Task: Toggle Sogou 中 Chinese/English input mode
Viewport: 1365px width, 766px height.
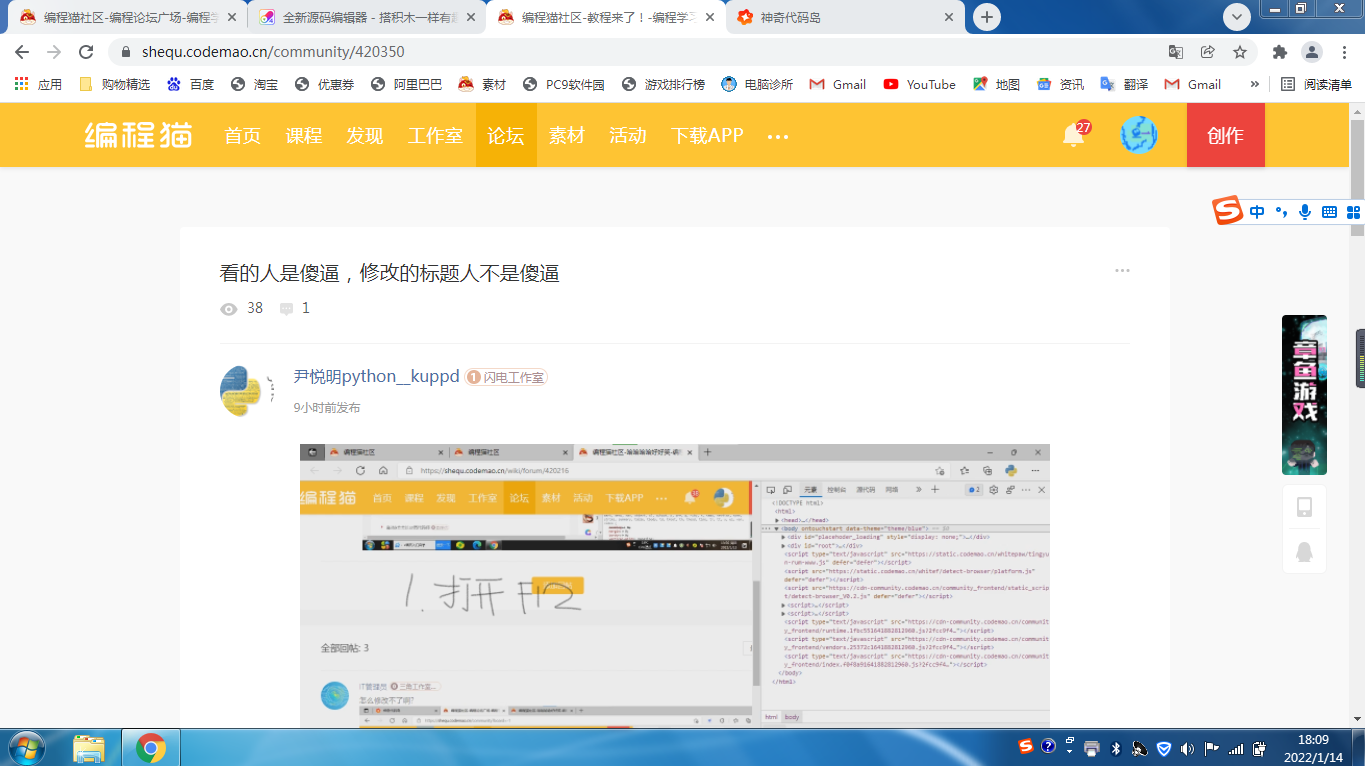Action: pyautogui.click(x=1257, y=212)
